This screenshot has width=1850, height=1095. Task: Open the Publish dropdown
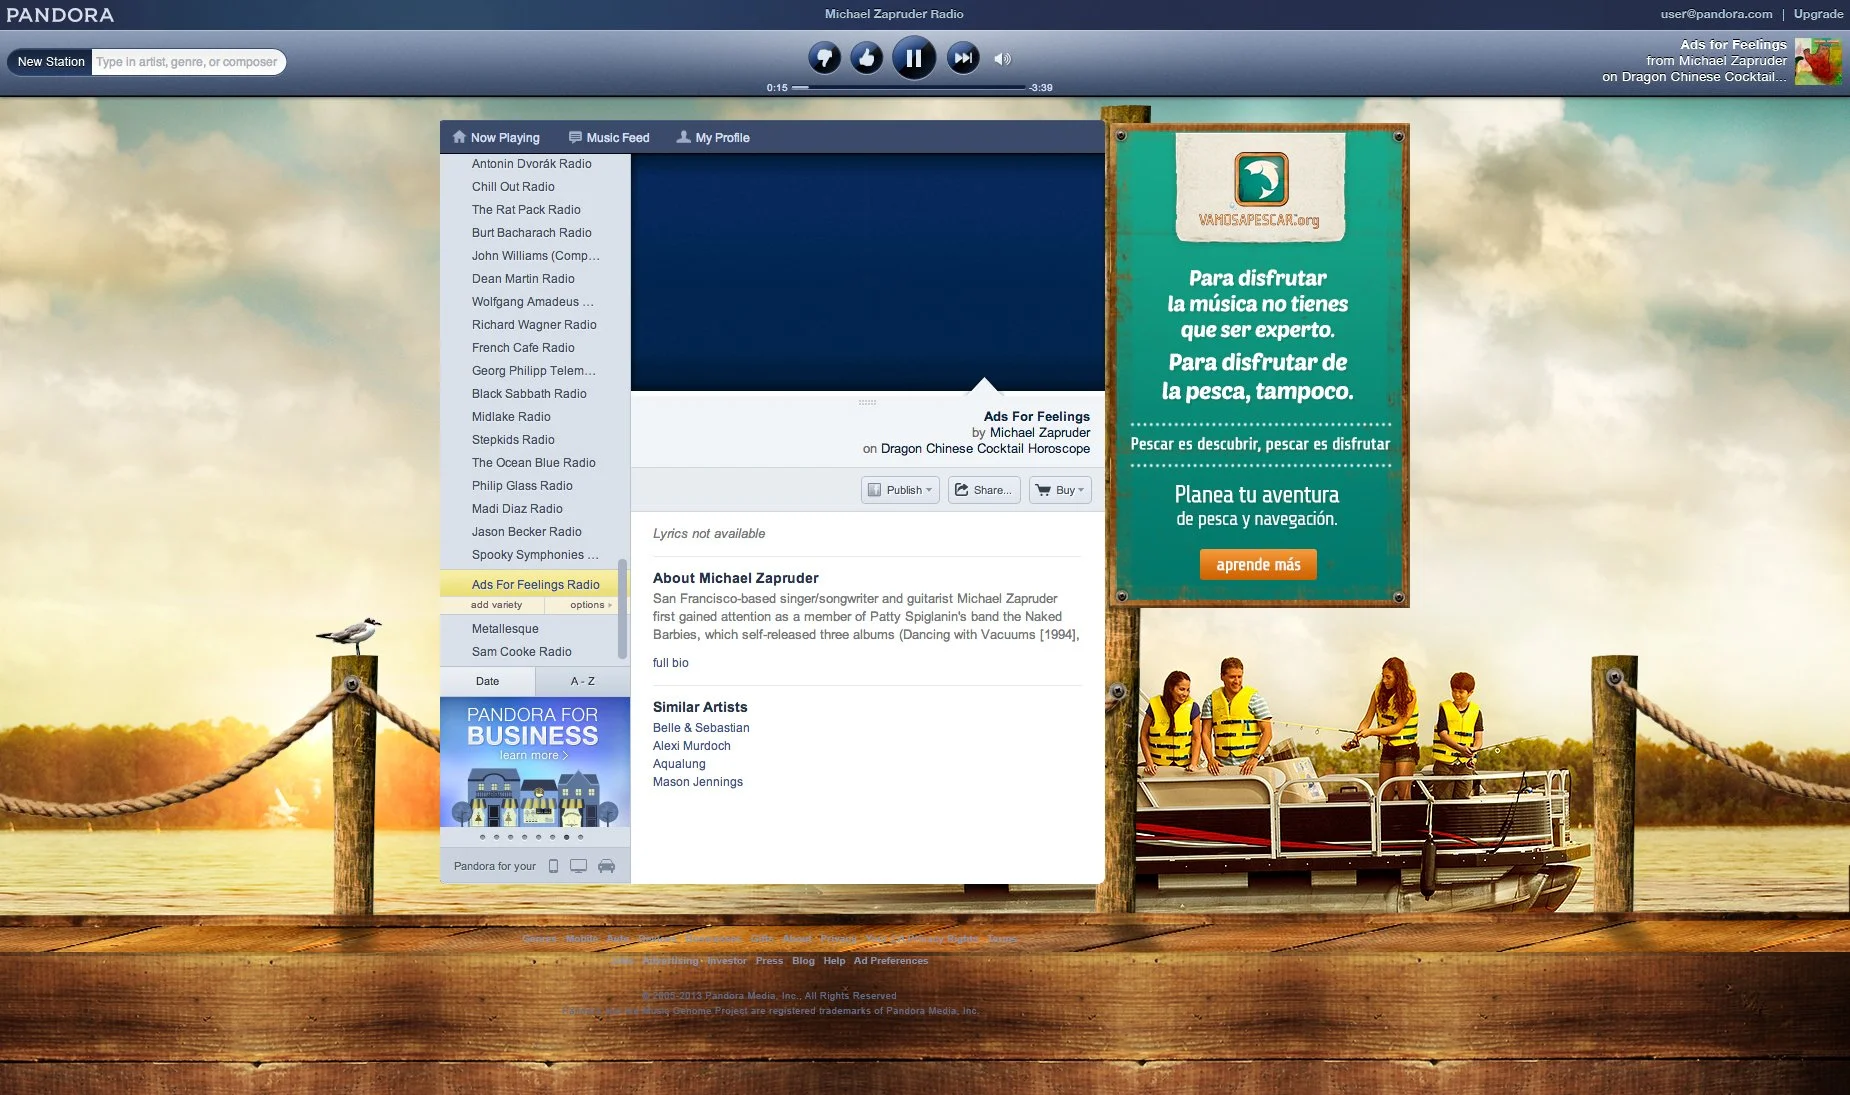click(x=900, y=490)
